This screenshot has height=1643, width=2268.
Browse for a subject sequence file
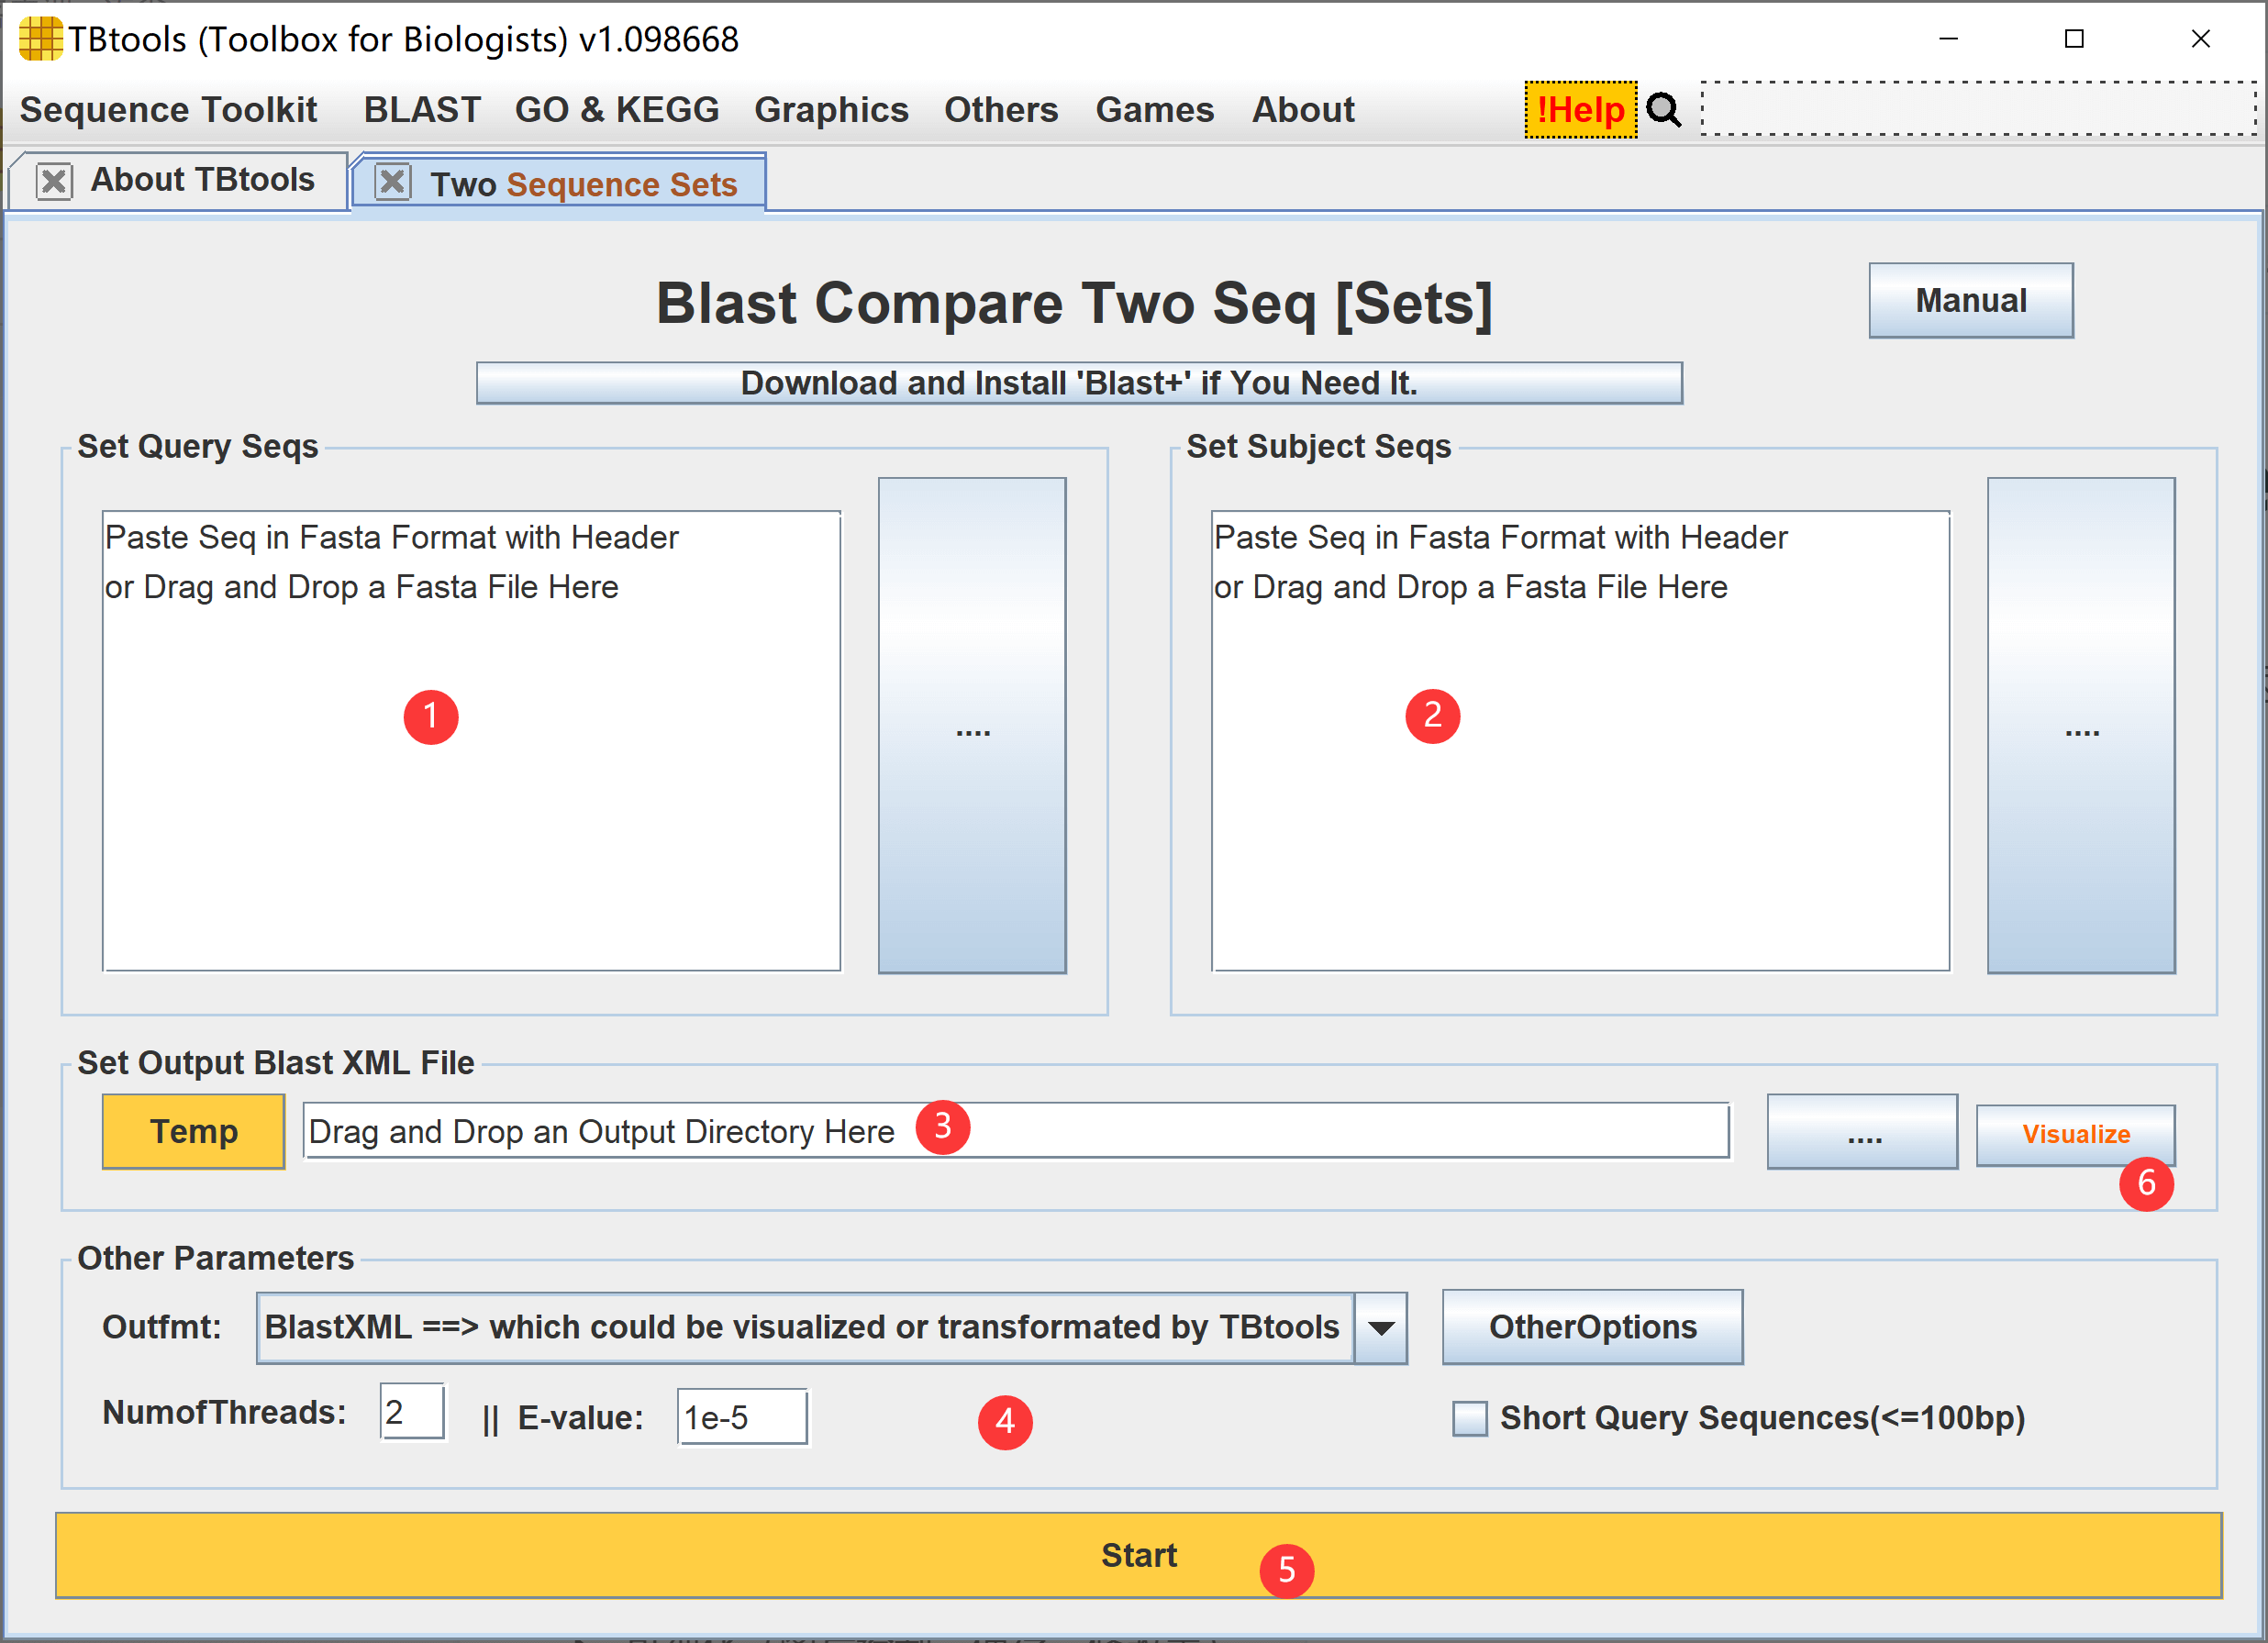click(2081, 725)
